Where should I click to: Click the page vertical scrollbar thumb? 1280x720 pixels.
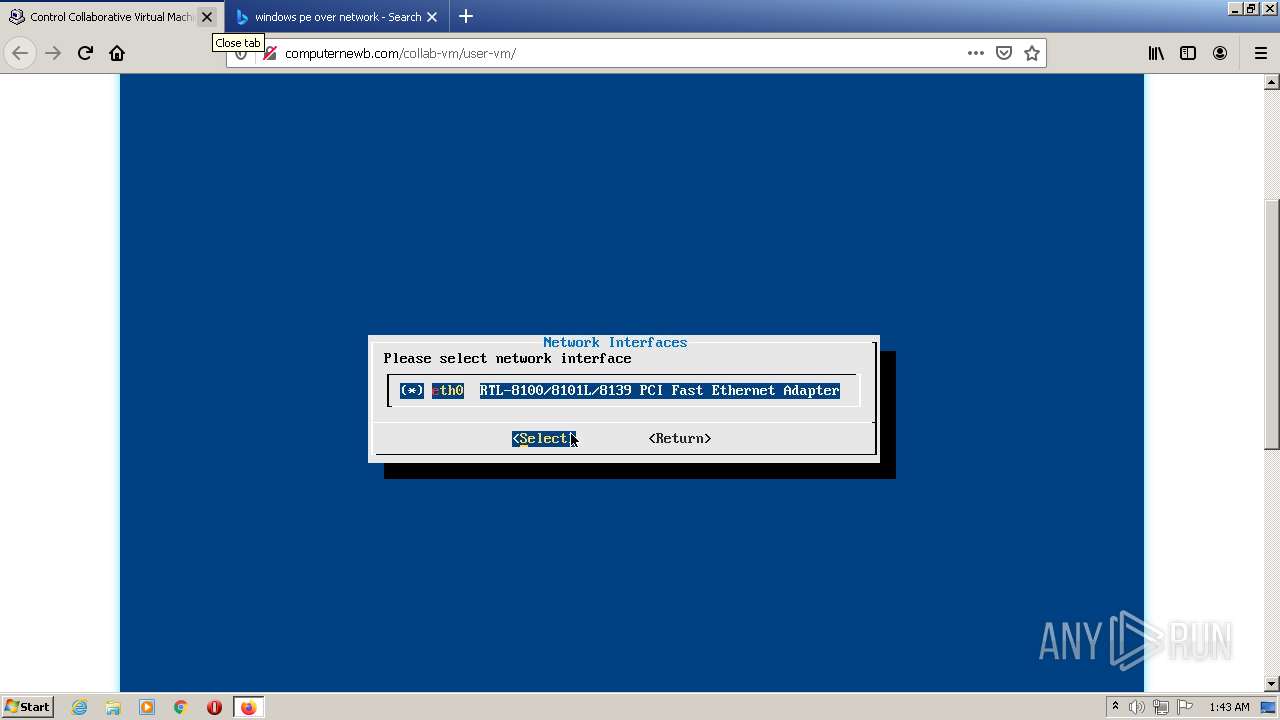tap(1272, 323)
